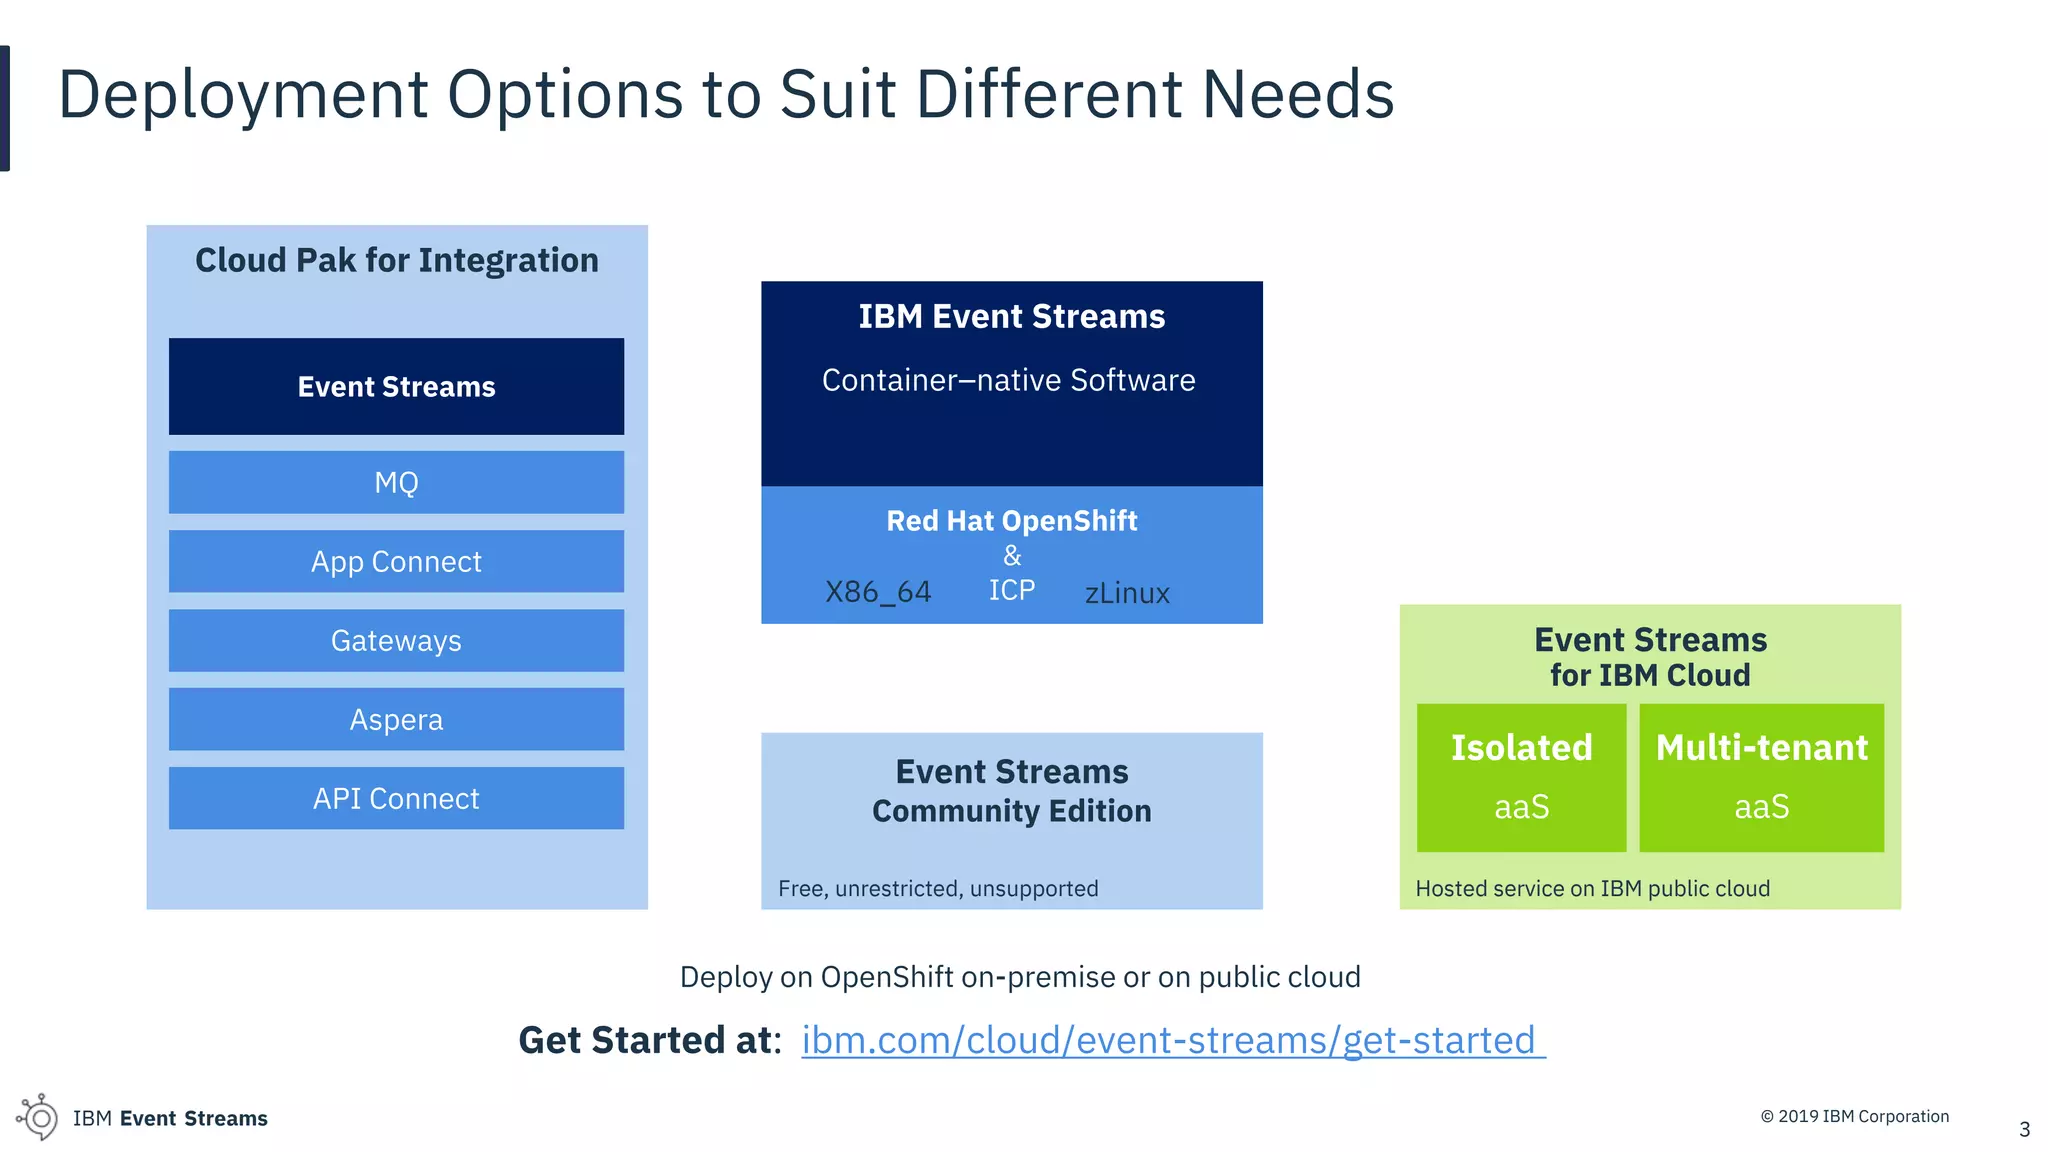Click the Cloud Pak for Integration heading
The image size is (2048, 1152).
(x=396, y=261)
